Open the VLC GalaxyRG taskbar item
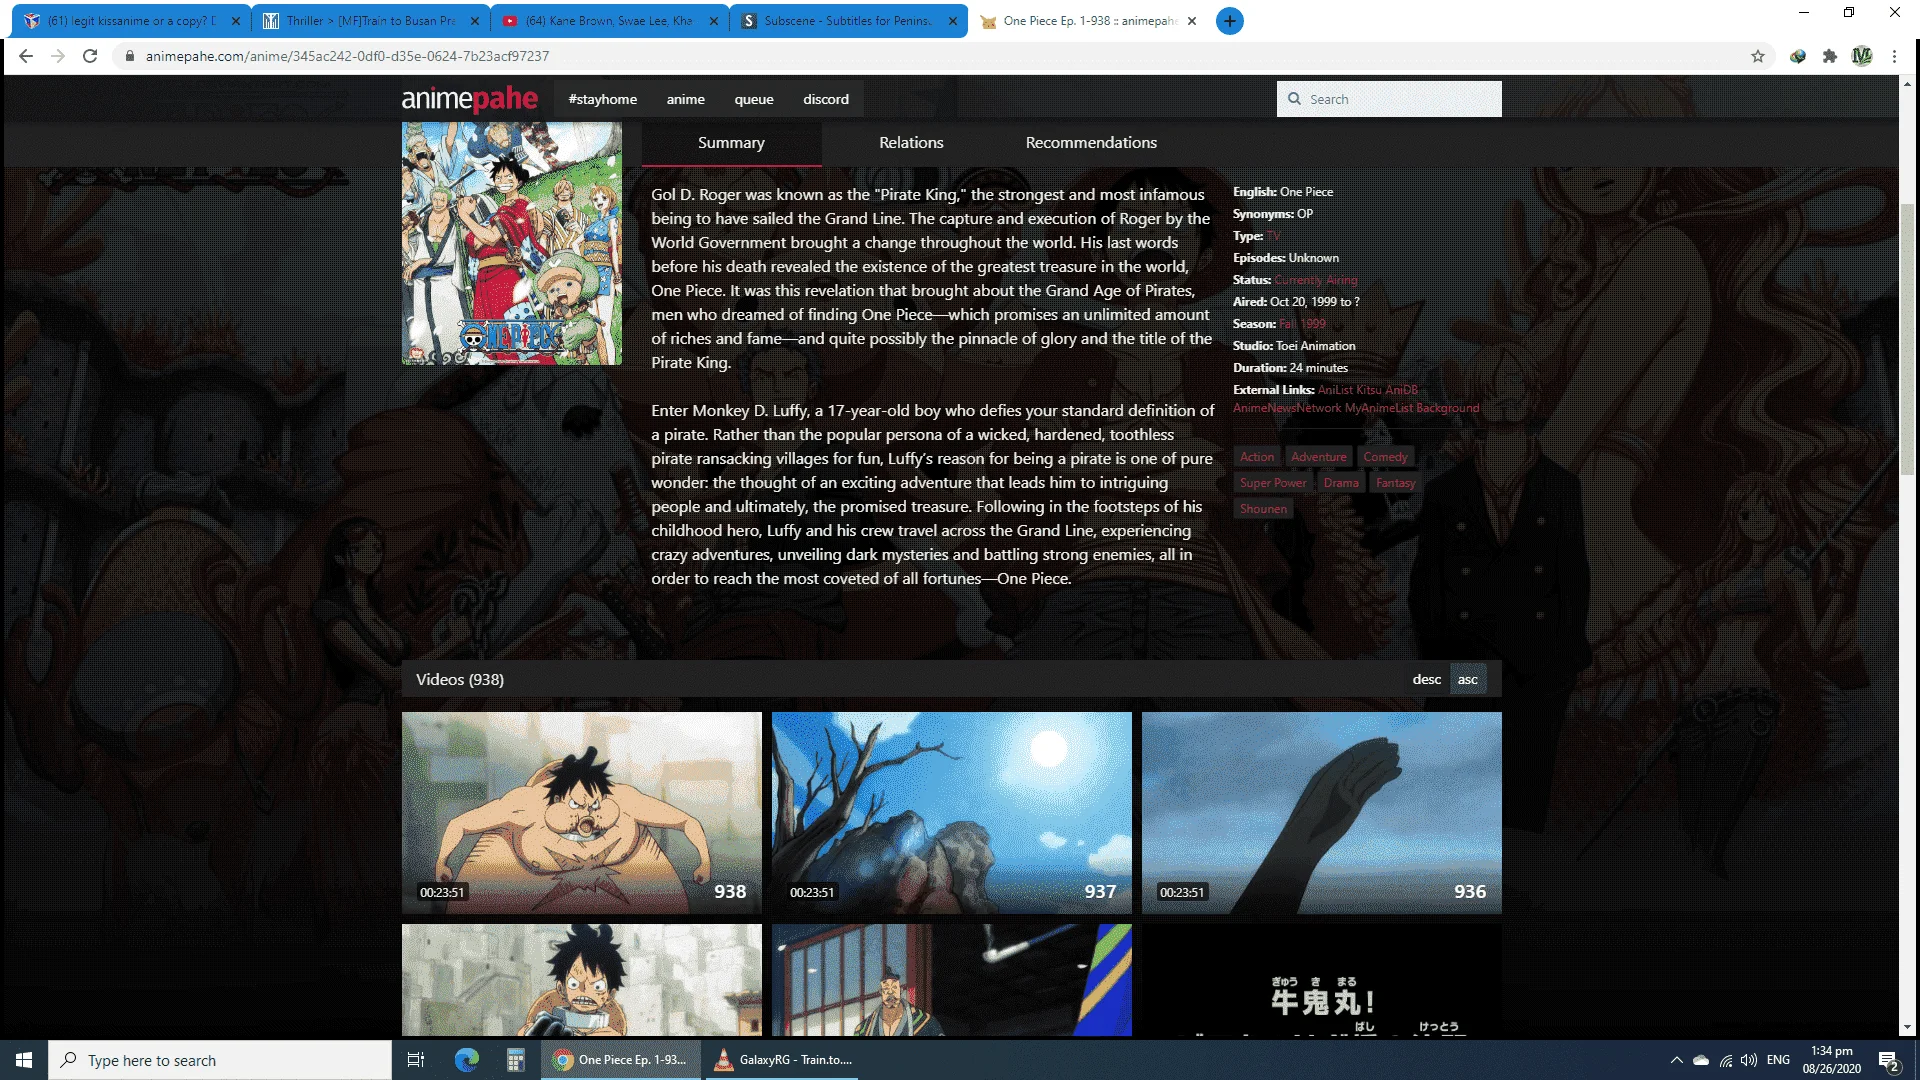This screenshot has height=1080, width=1920. 783,1060
